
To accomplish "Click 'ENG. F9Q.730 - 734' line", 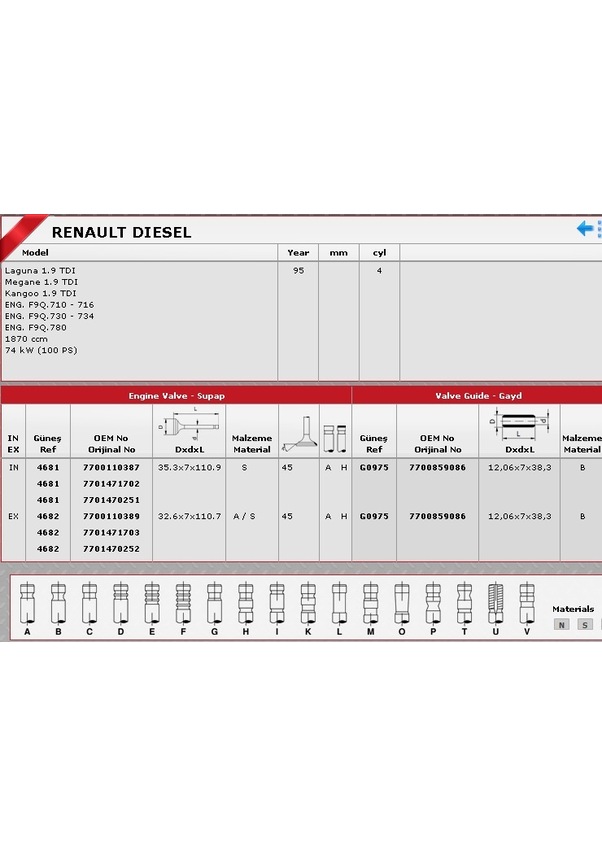I will click(49, 316).
